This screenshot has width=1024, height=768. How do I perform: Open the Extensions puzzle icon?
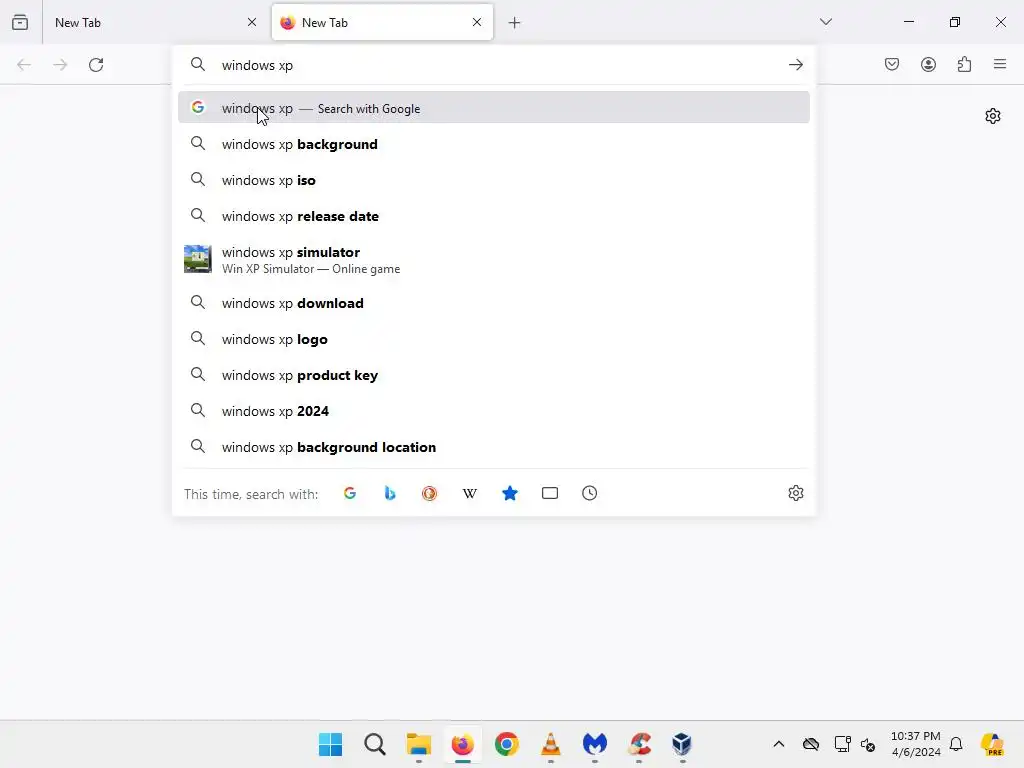(x=964, y=64)
